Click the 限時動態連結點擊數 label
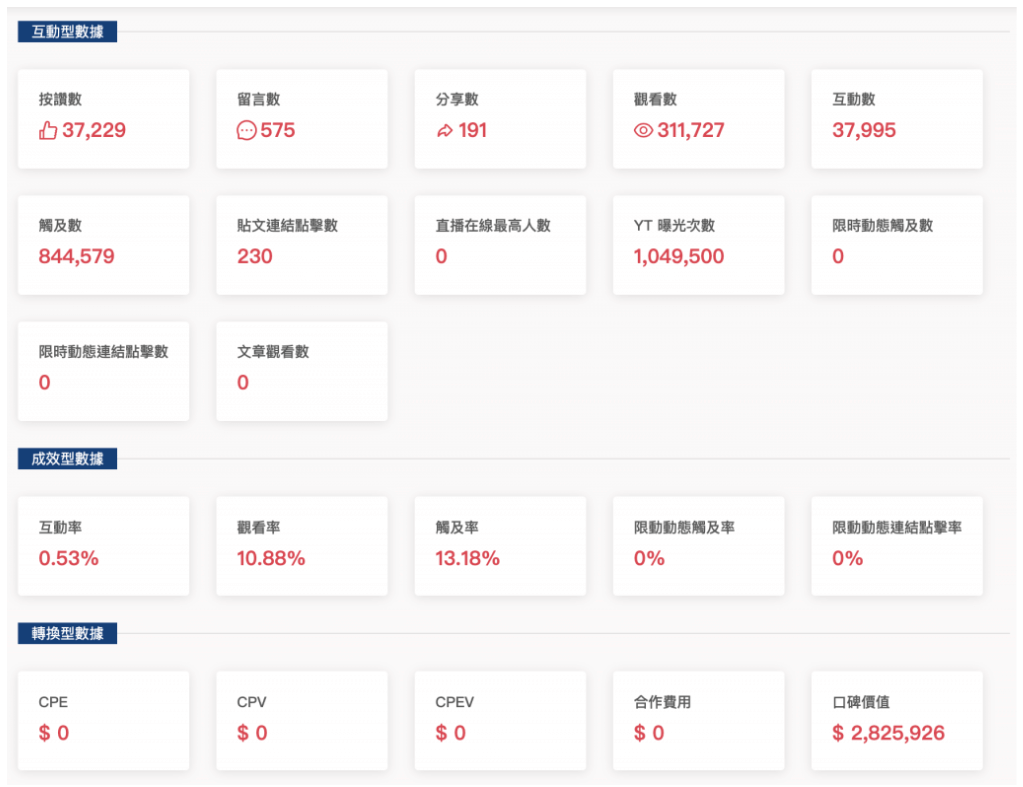Viewport: 1023px width, 787px height. pos(103,351)
